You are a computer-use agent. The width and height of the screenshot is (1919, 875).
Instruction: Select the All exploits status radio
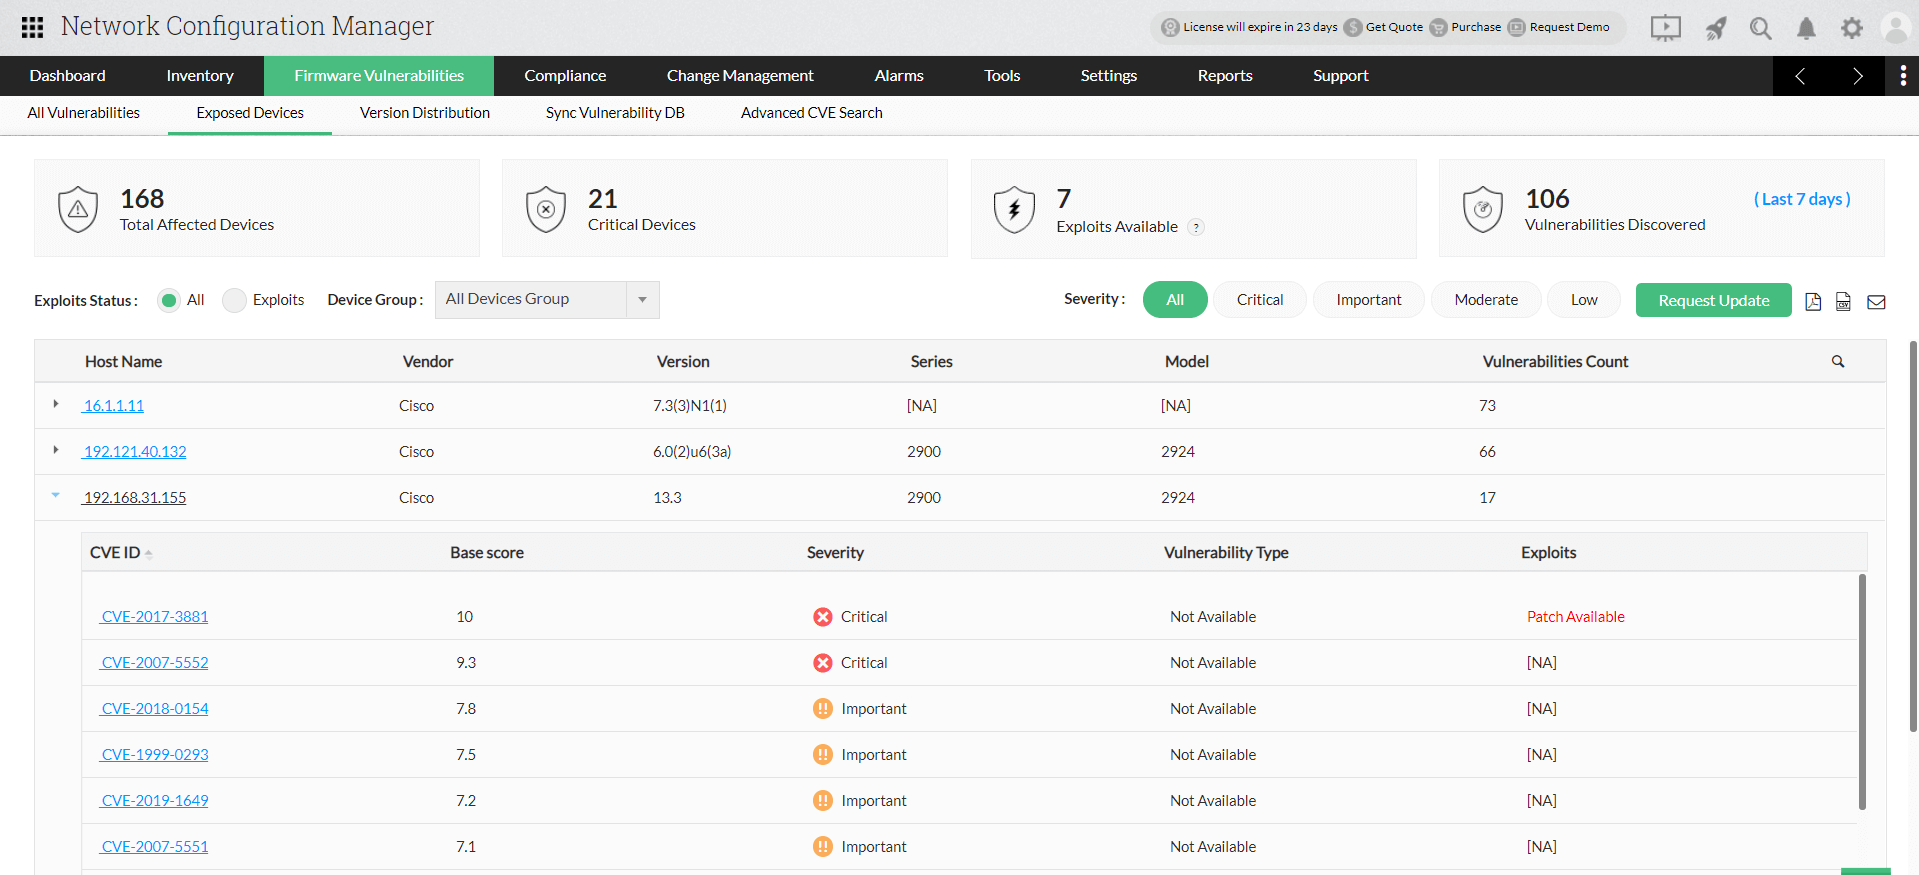(x=169, y=300)
